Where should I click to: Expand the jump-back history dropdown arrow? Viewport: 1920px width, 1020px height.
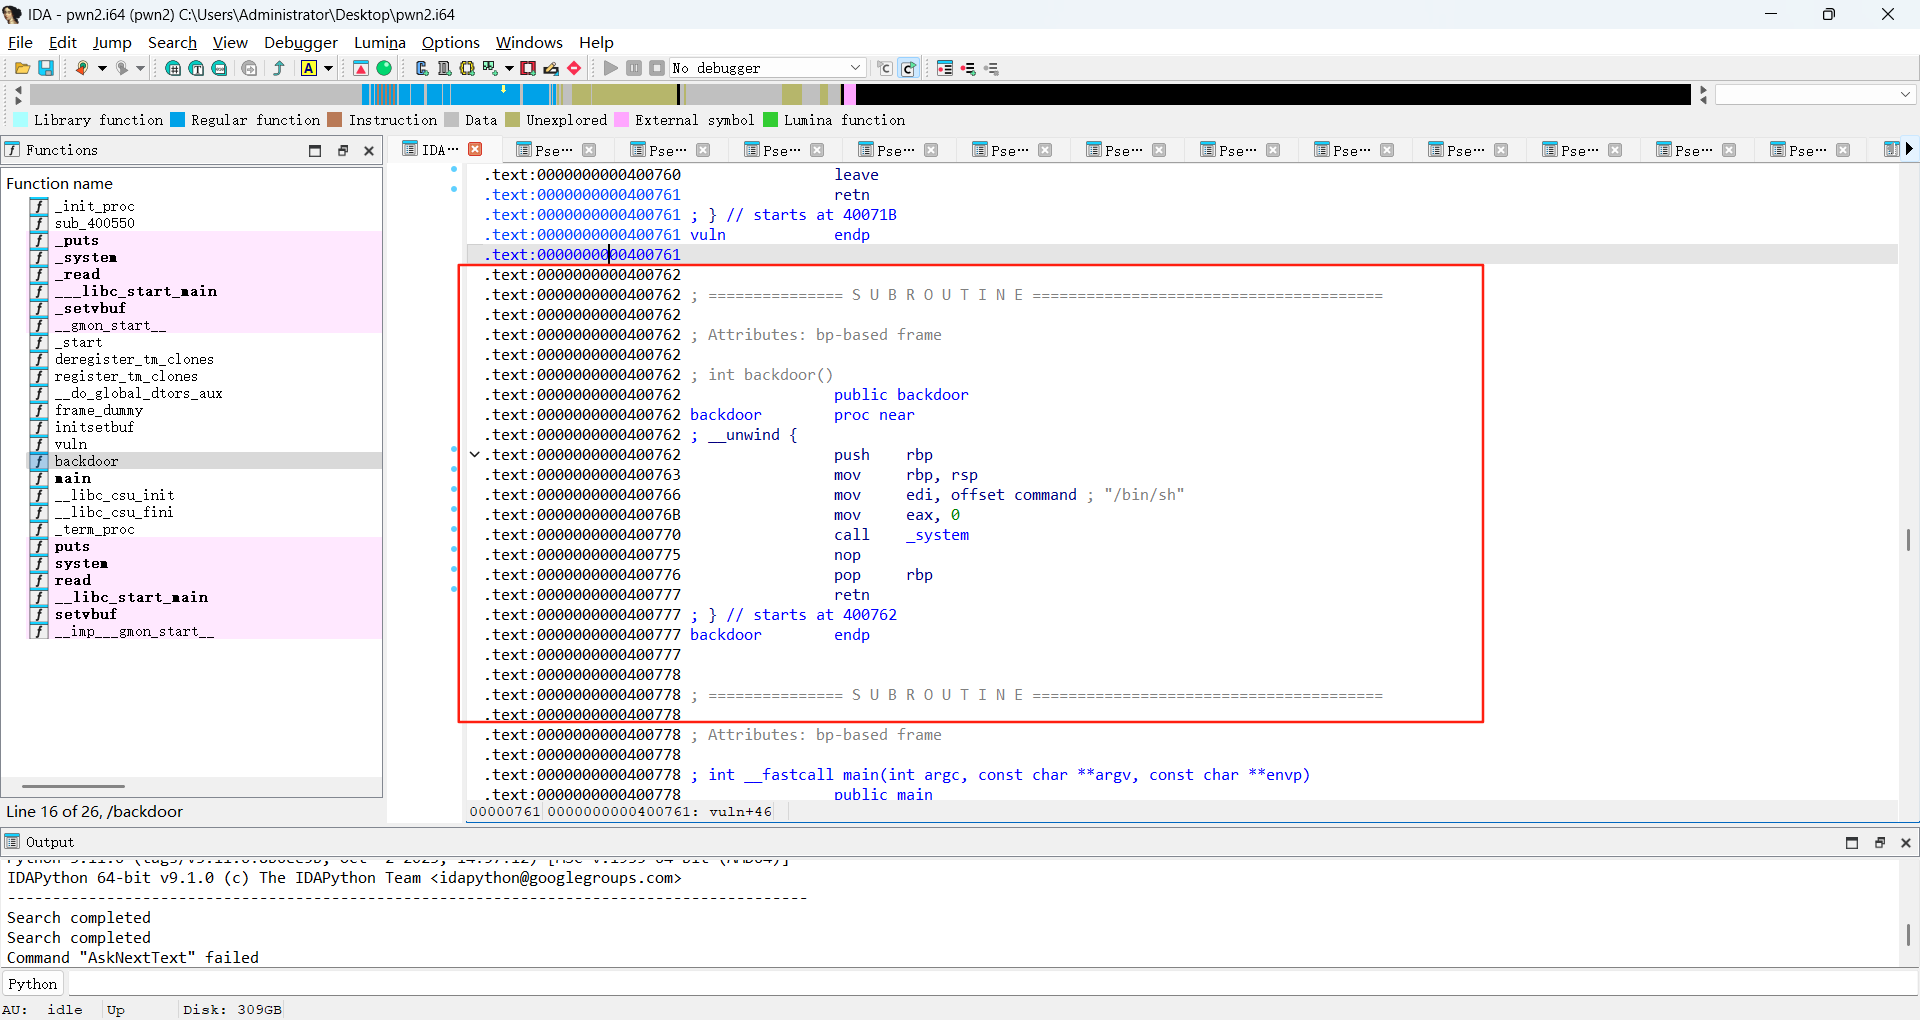(102, 68)
